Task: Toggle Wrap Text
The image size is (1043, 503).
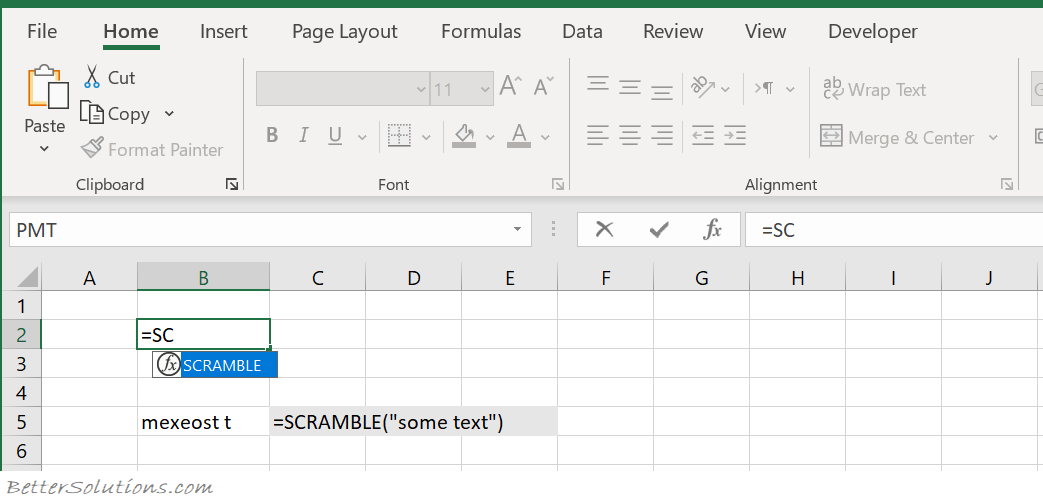Action: tap(874, 89)
